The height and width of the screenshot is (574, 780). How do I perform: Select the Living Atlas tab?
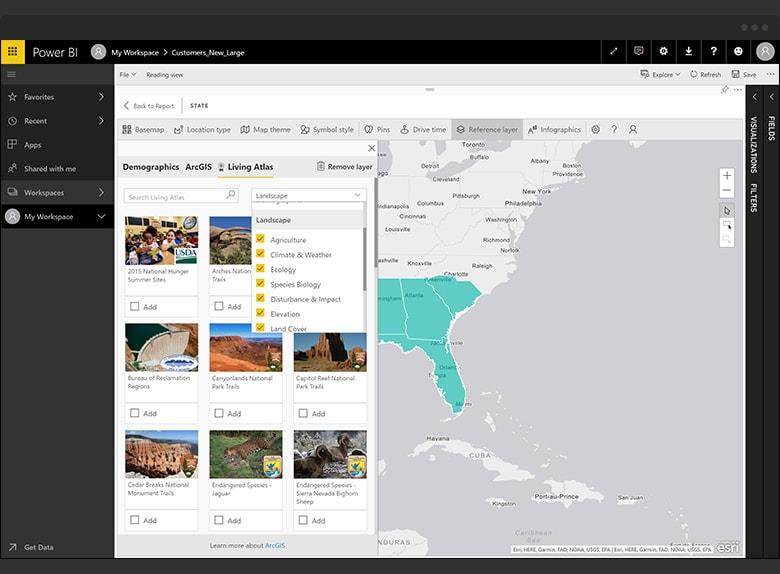coord(246,167)
